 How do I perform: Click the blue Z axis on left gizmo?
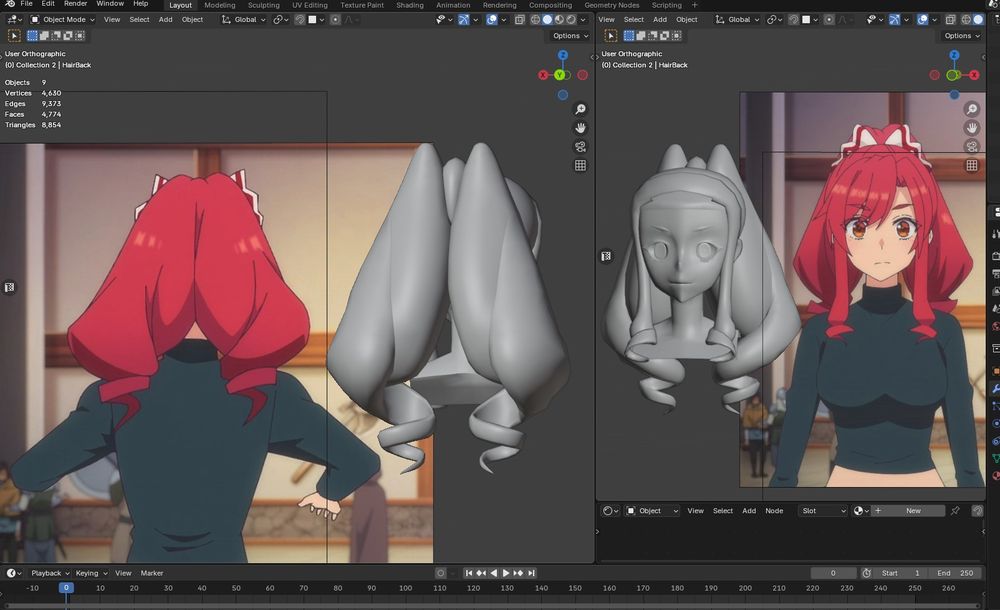pyautogui.click(x=562, y=56)
